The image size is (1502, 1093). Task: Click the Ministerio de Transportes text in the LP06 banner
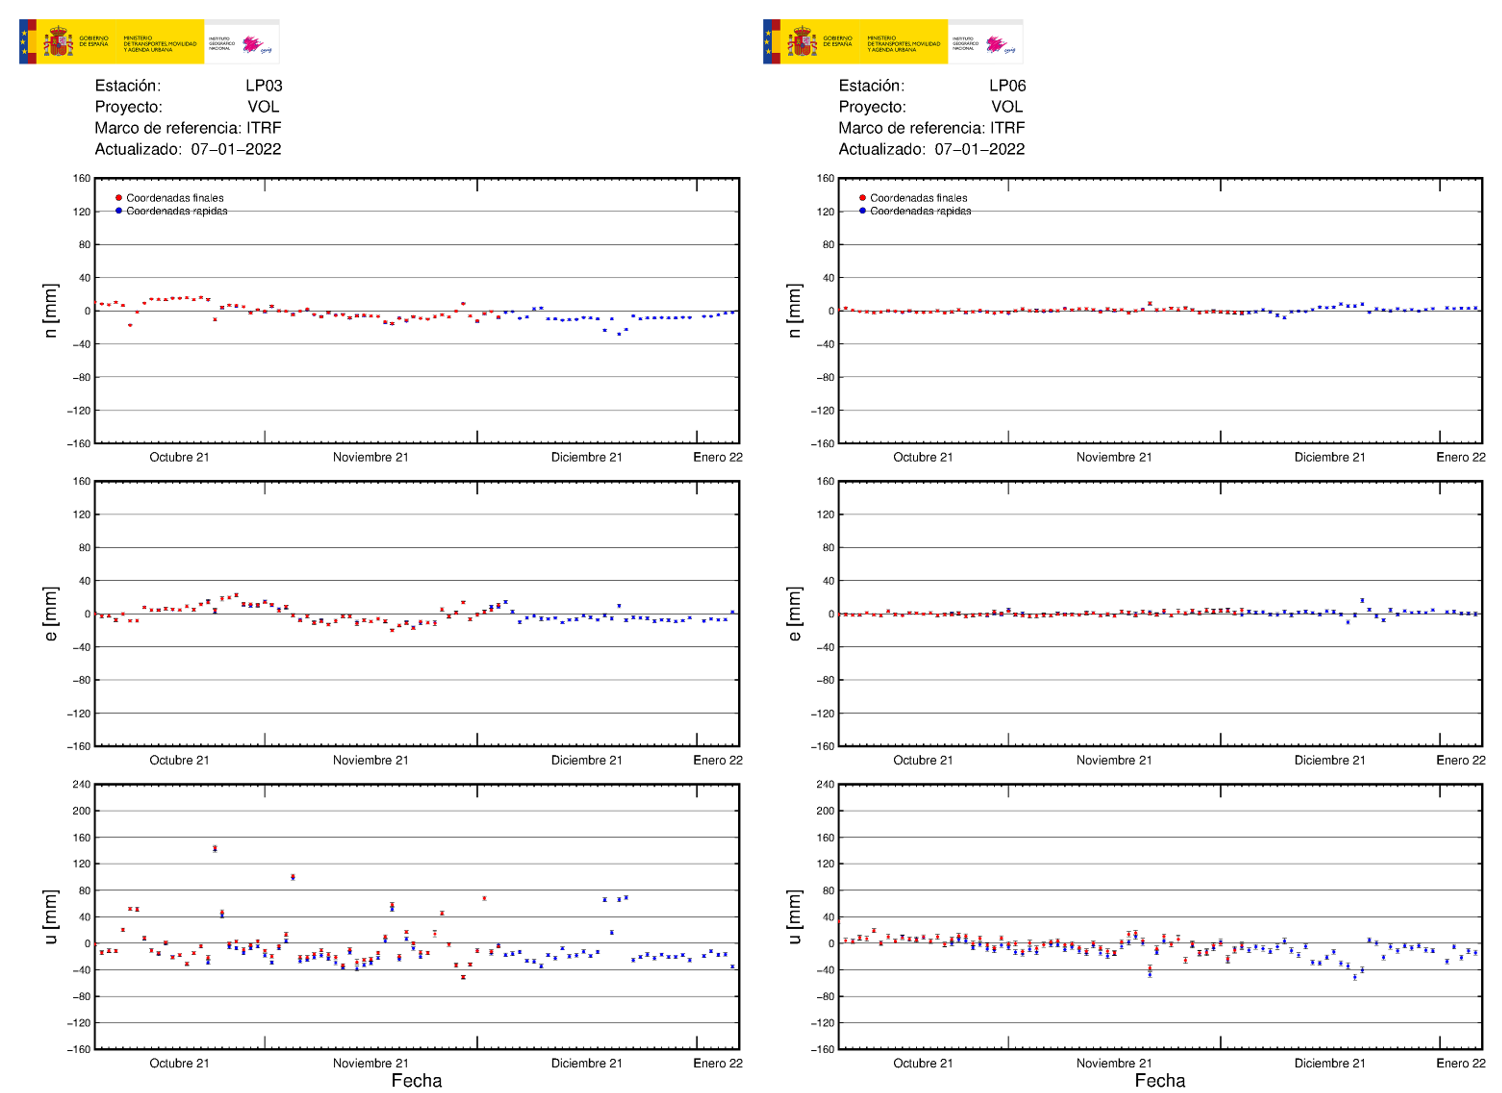point(903,43)
